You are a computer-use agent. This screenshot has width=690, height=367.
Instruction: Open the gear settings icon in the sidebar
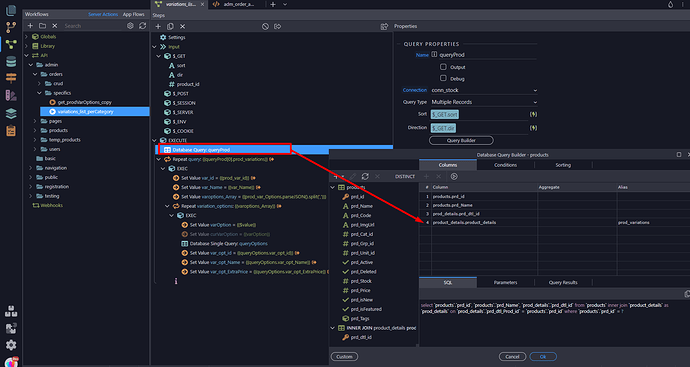[x=11, y=345]
